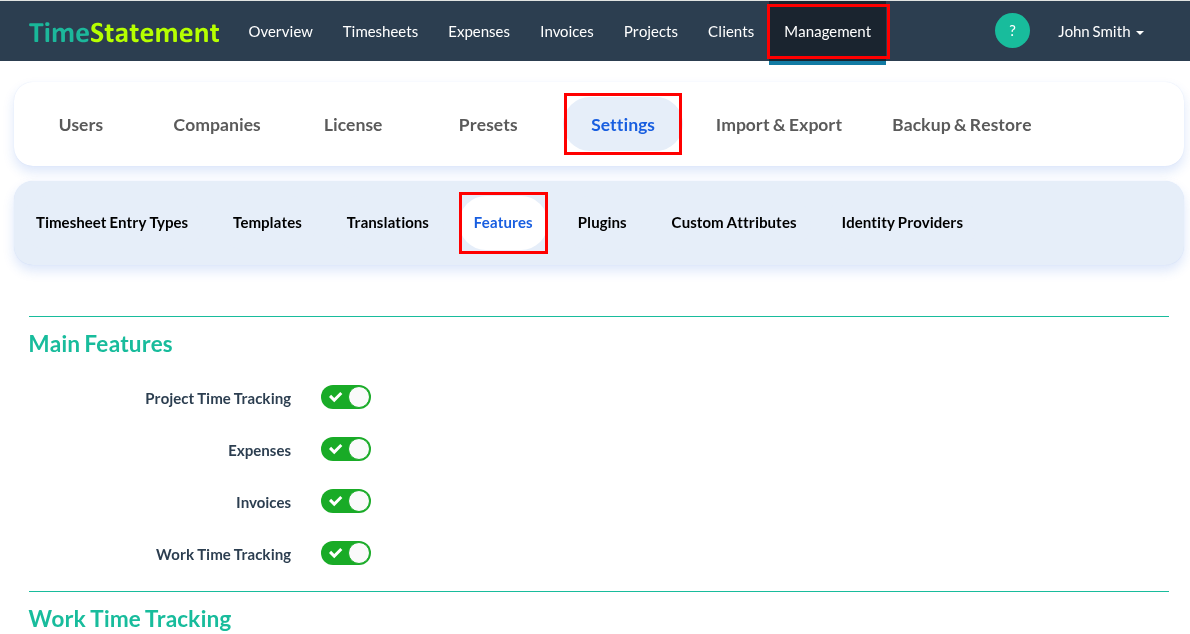1190x634 pixels.
Task: Open Clients in top navigation
Action: tap(731, 32)
